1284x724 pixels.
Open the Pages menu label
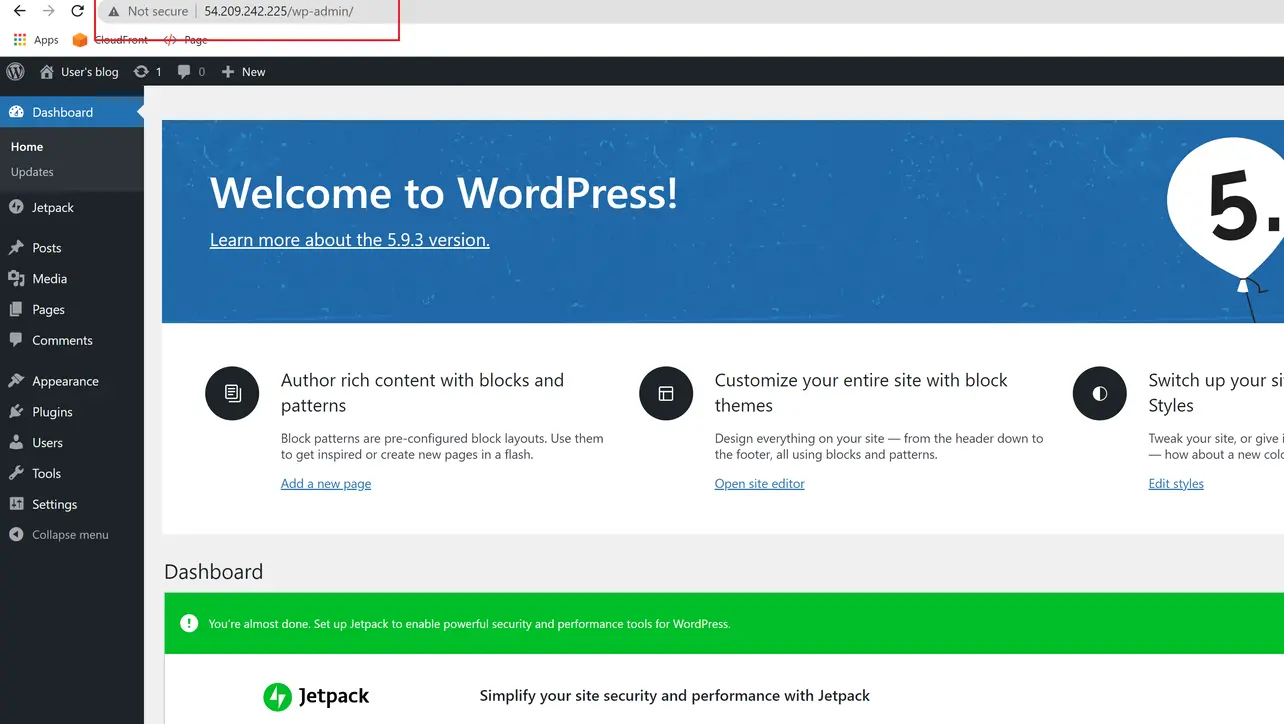click(x=48, y=310)
